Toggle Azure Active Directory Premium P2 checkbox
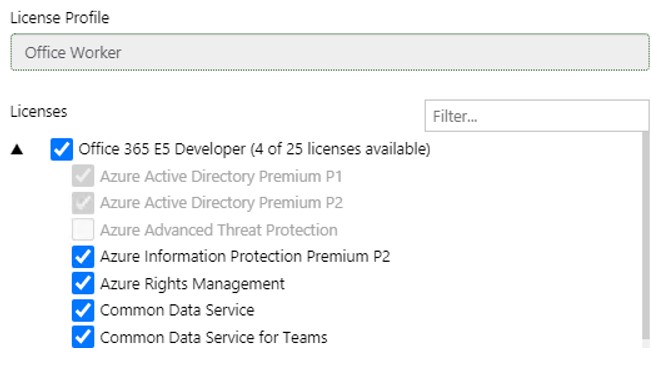The image size is (652, 368). (x=83, y=203)
